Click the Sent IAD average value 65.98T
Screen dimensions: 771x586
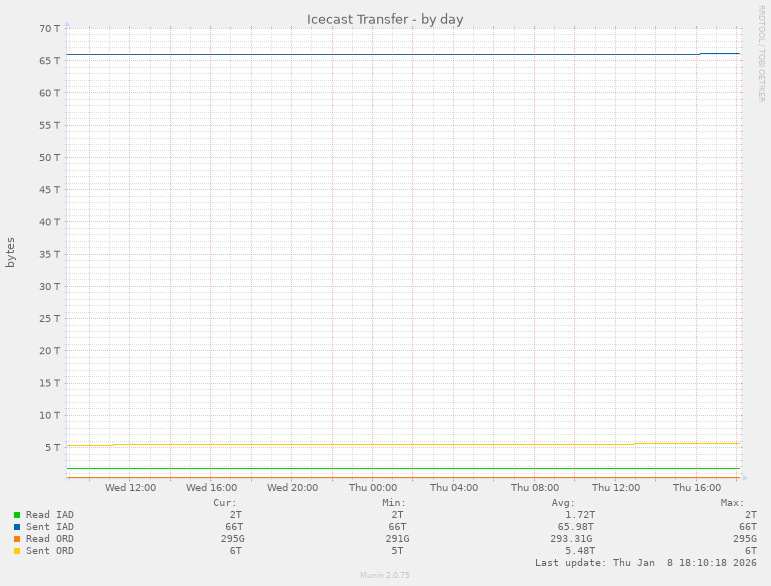[x=576, y=527]
